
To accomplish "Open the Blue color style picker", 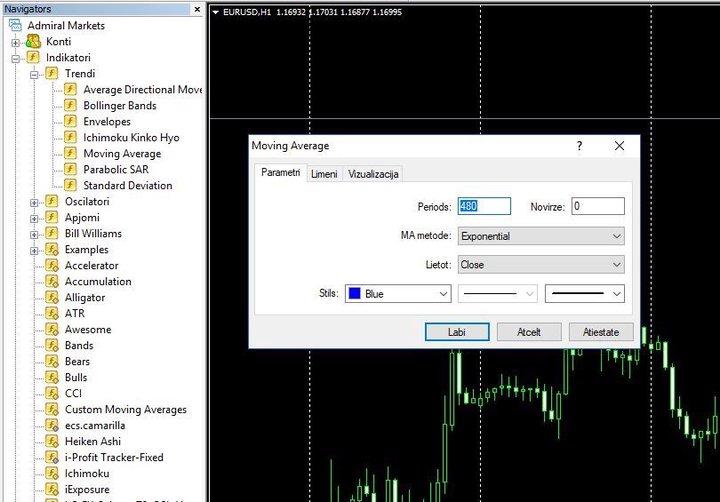I will (x=398, y=294).
